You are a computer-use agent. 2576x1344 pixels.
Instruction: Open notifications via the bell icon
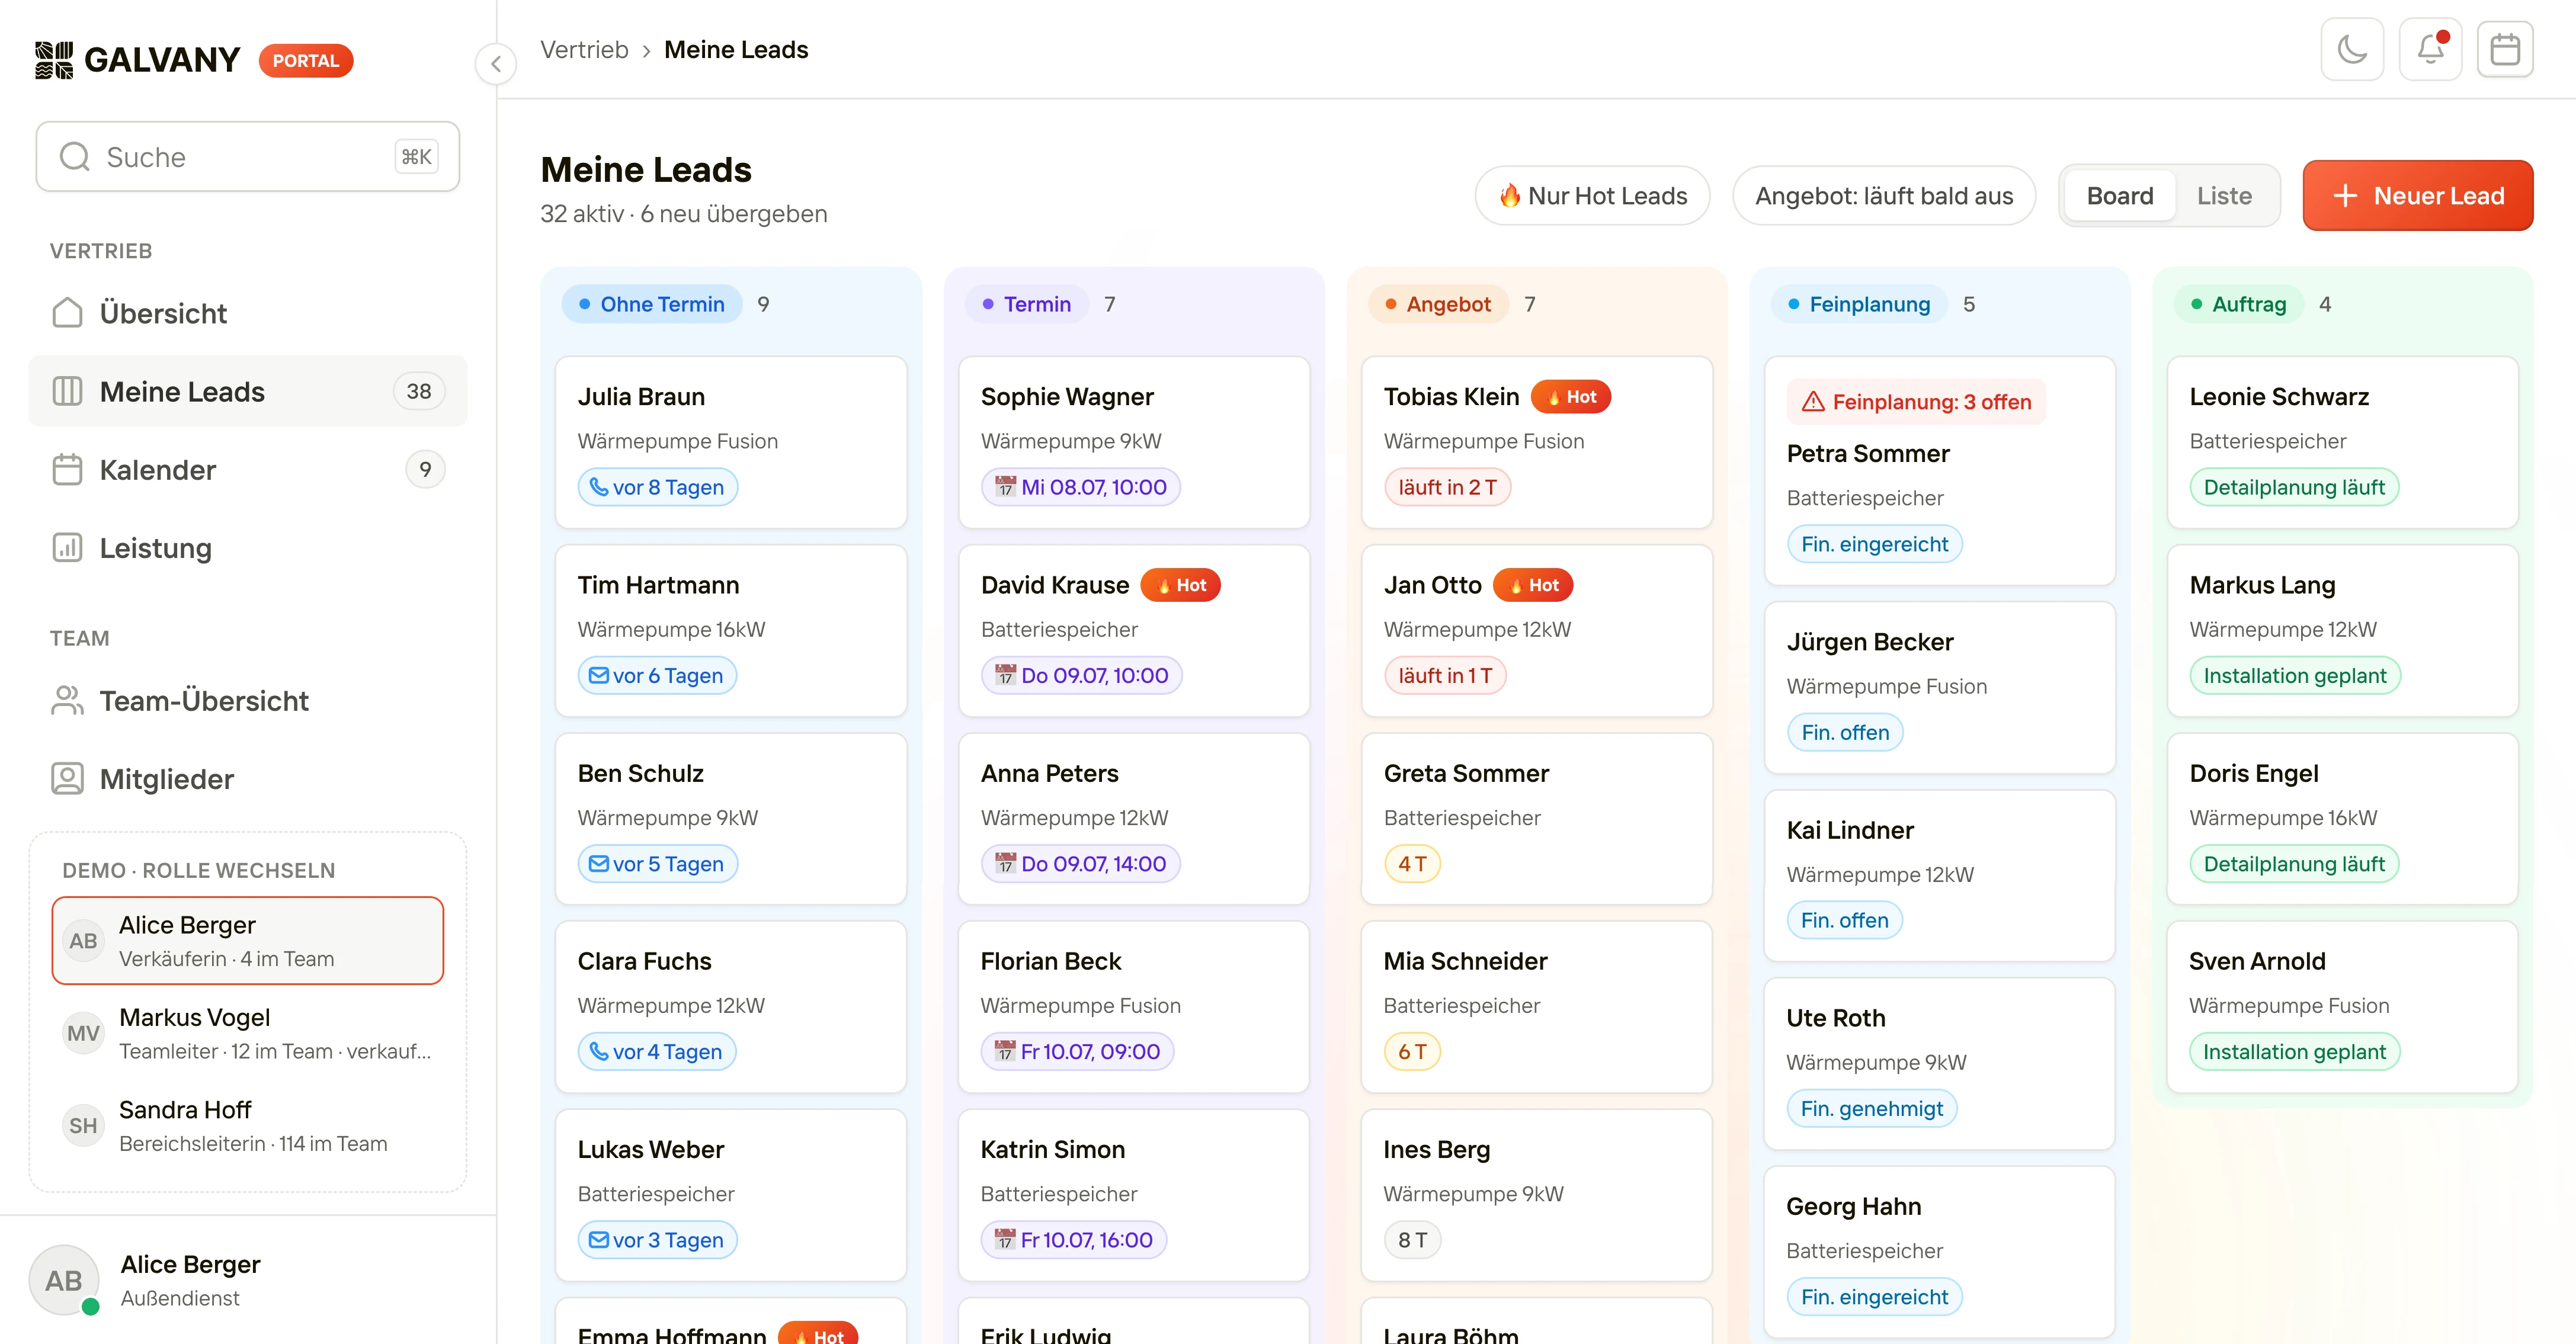pyautogui.click(x=2430, y=49)
